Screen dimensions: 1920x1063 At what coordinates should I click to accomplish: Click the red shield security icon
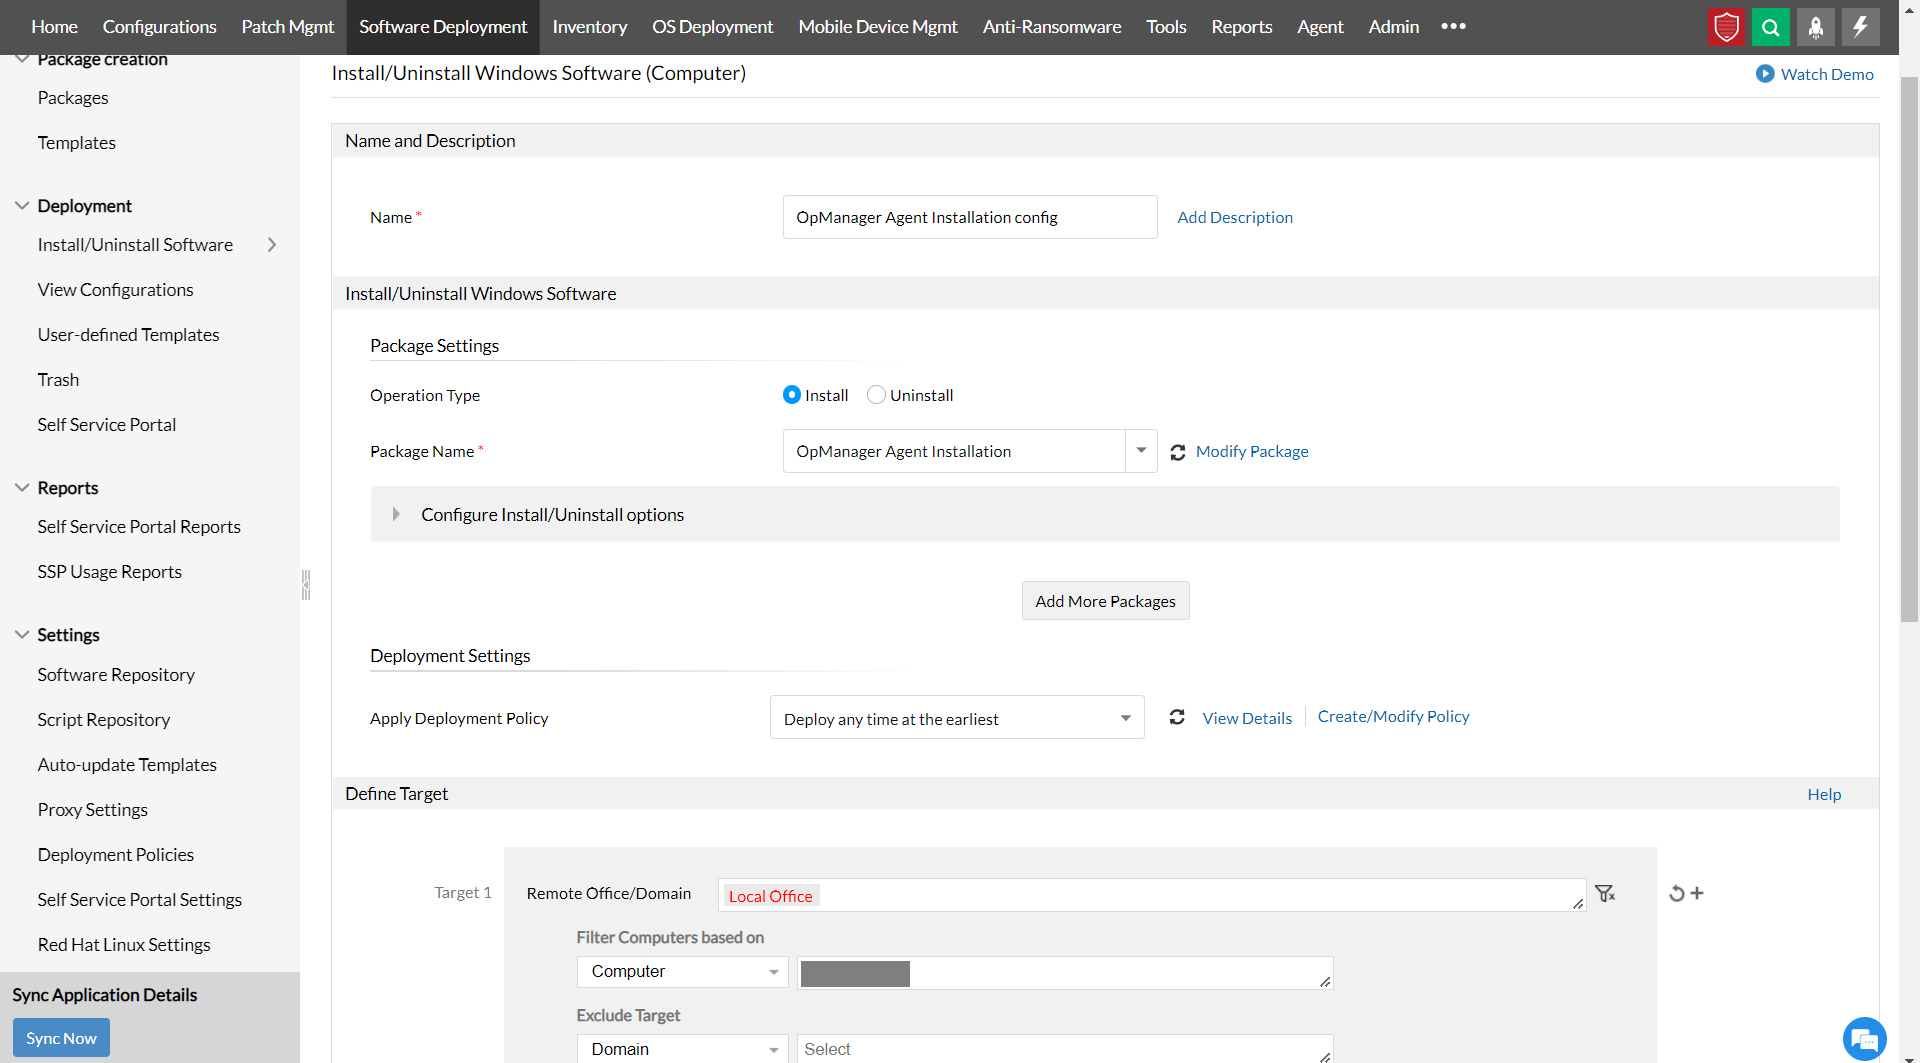click(1726, 27)
